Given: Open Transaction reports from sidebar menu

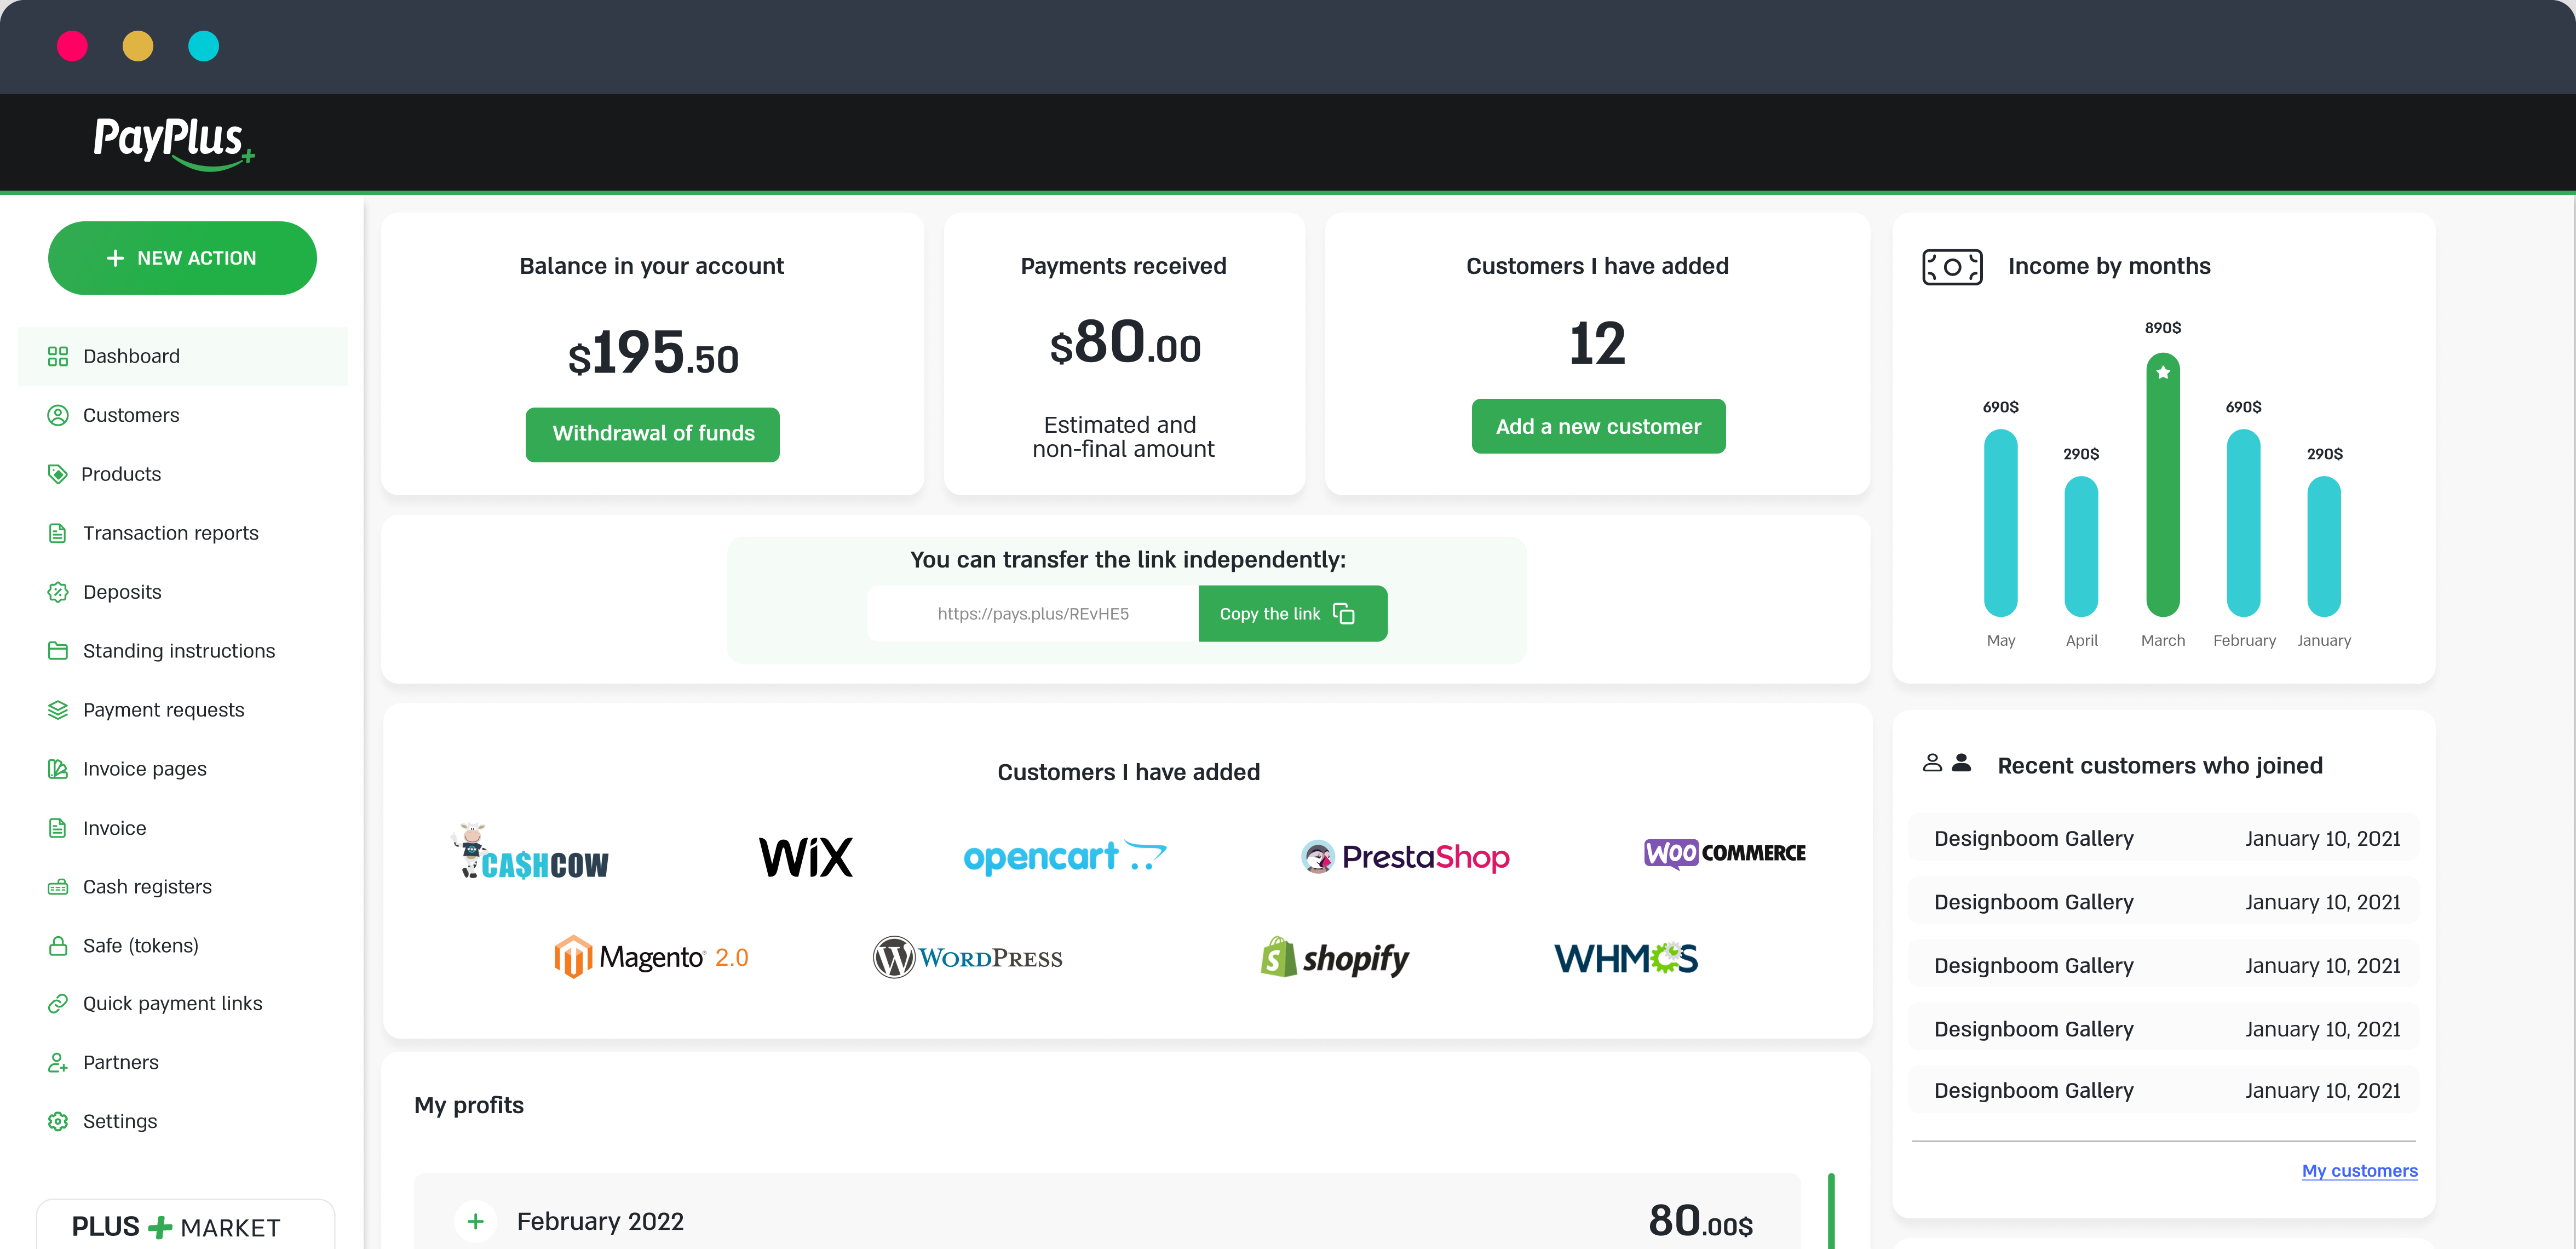Looking at the screenshot, I should pyautogui.click(x=170, y=533).
